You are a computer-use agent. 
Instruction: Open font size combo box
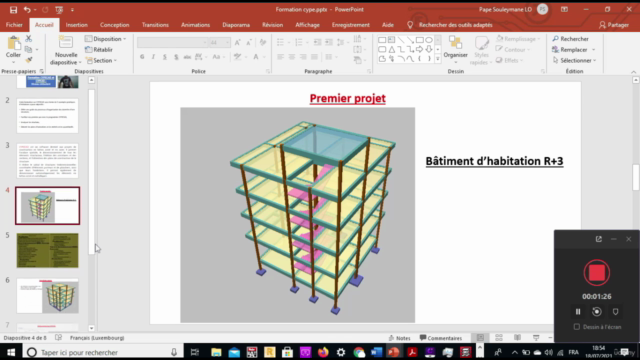220,42
